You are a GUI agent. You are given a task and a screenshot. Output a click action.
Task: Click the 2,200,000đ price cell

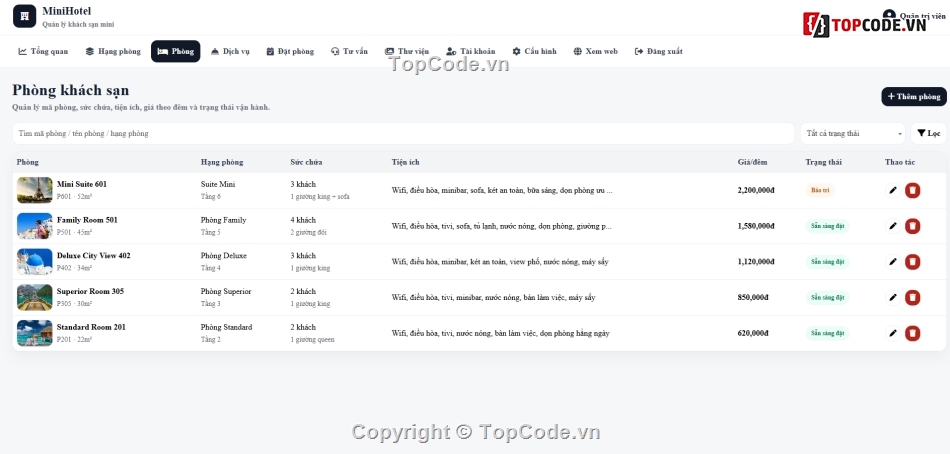coord(756,190)
